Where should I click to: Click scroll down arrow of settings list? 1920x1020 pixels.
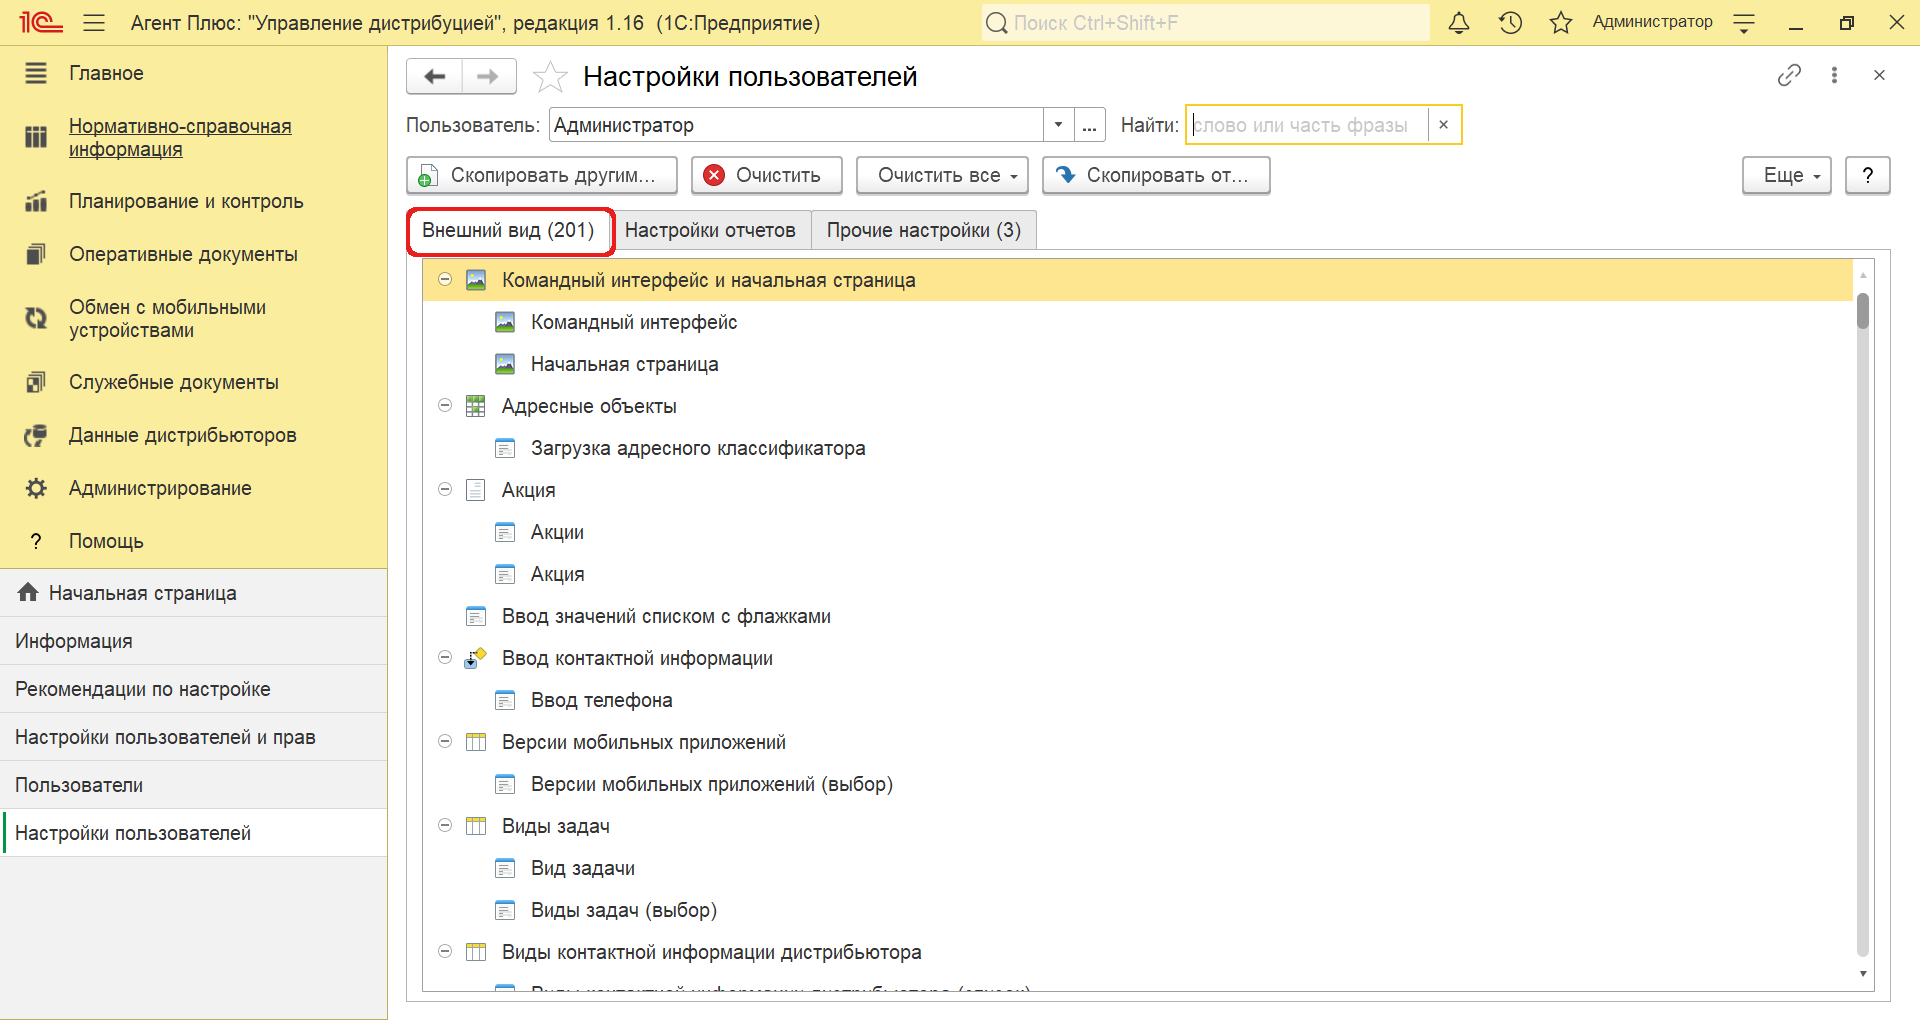click(x=1862, y=973)
